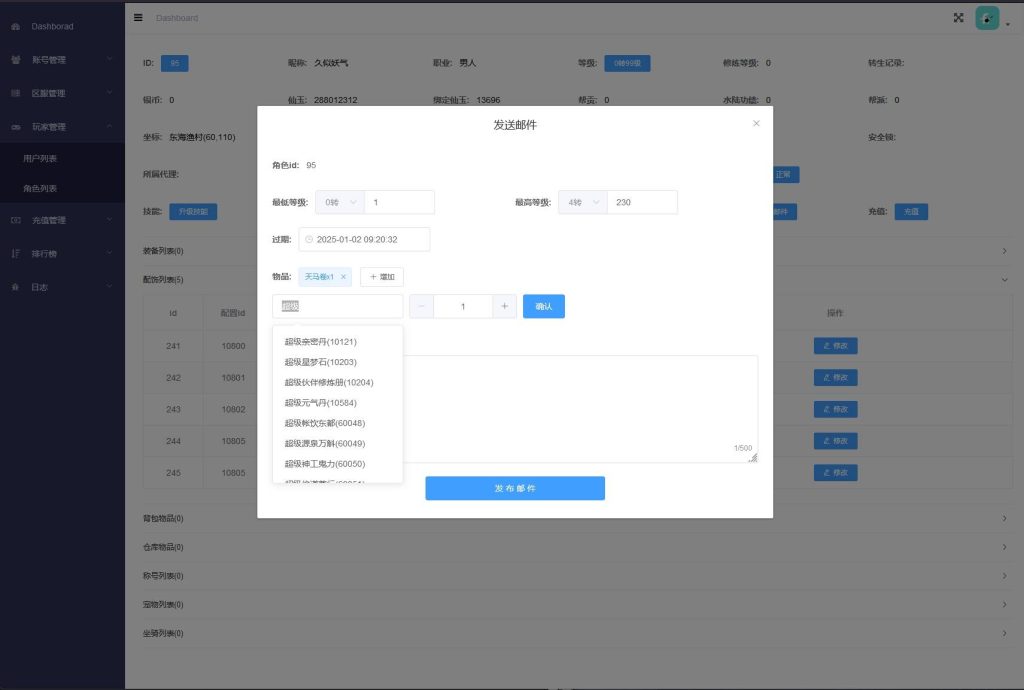The height and width of the screenshot is (690, 1024).
Task: Close the 发送邮件 dialog
Action: [x=756, y=123]
